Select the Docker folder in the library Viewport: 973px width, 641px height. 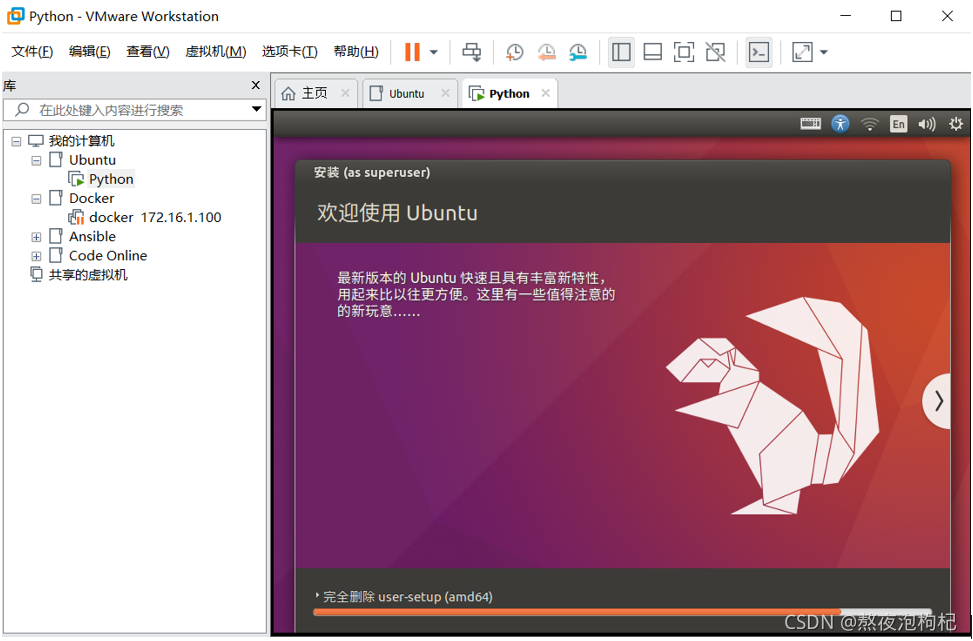pos(91,199)
